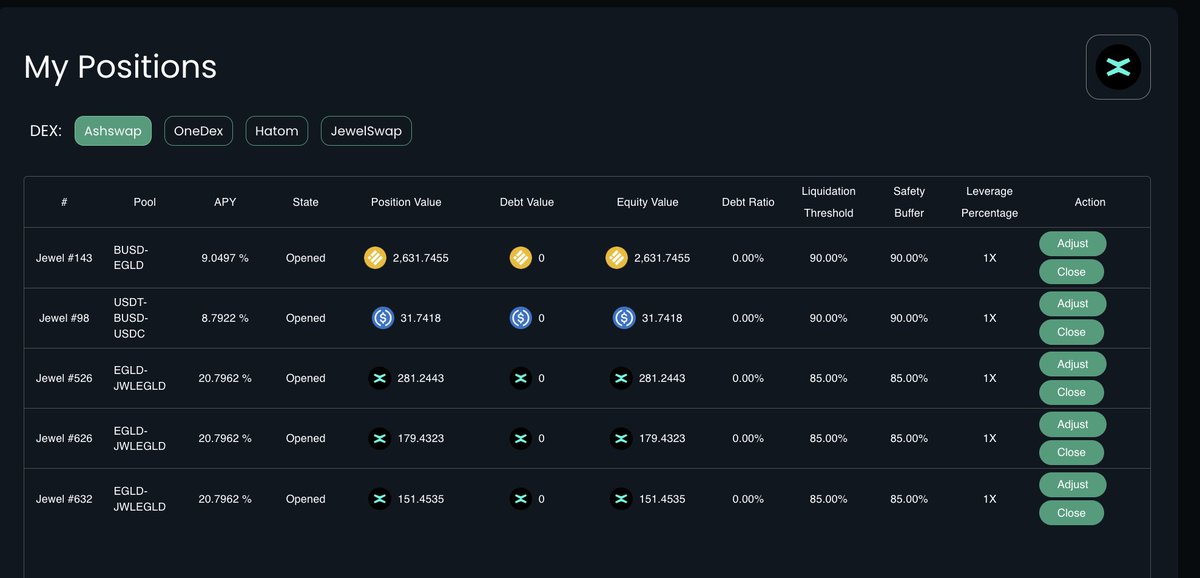Click the My Positions heading
The image size is (1200, 578).
click(x=120, y=67)
